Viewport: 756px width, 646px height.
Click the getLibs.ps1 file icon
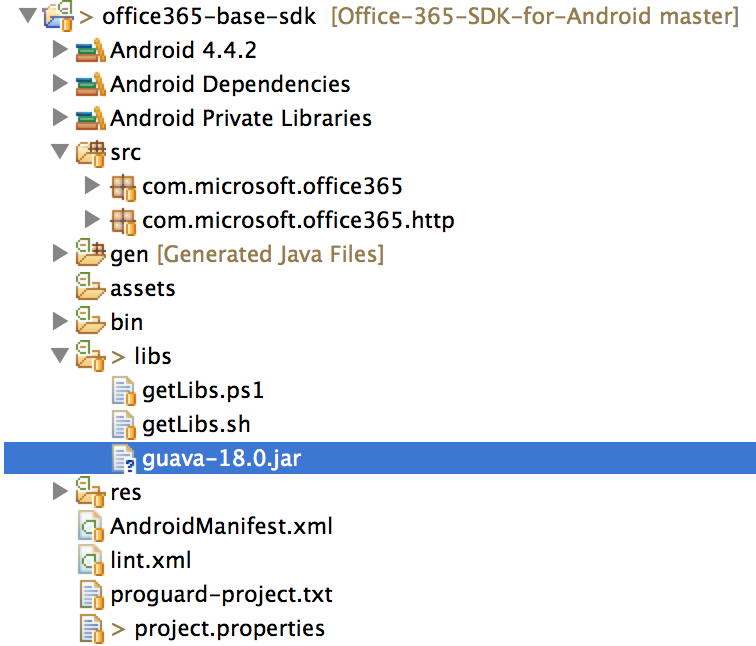(x=123, y=390)
